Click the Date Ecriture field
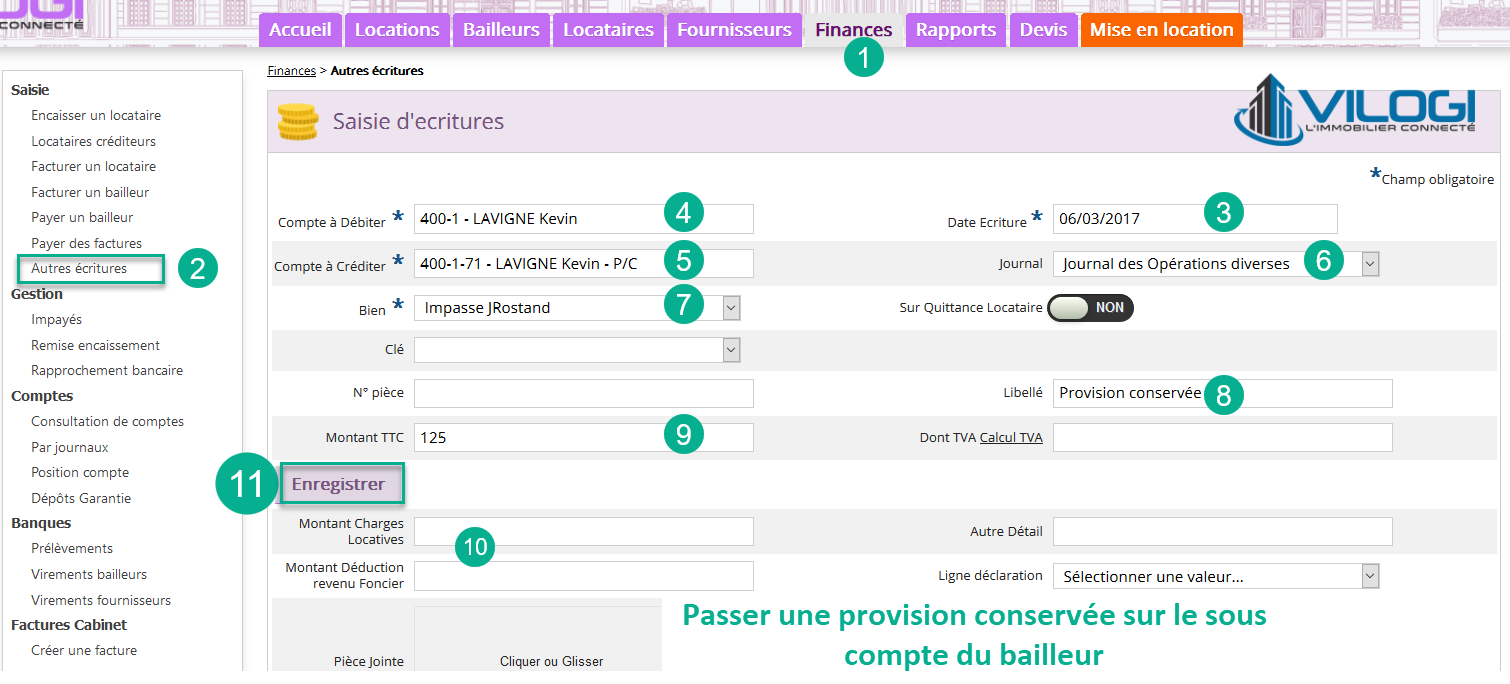This screenshot has width=1510, height=684. pyautogui.click(x=1195, y=219)
